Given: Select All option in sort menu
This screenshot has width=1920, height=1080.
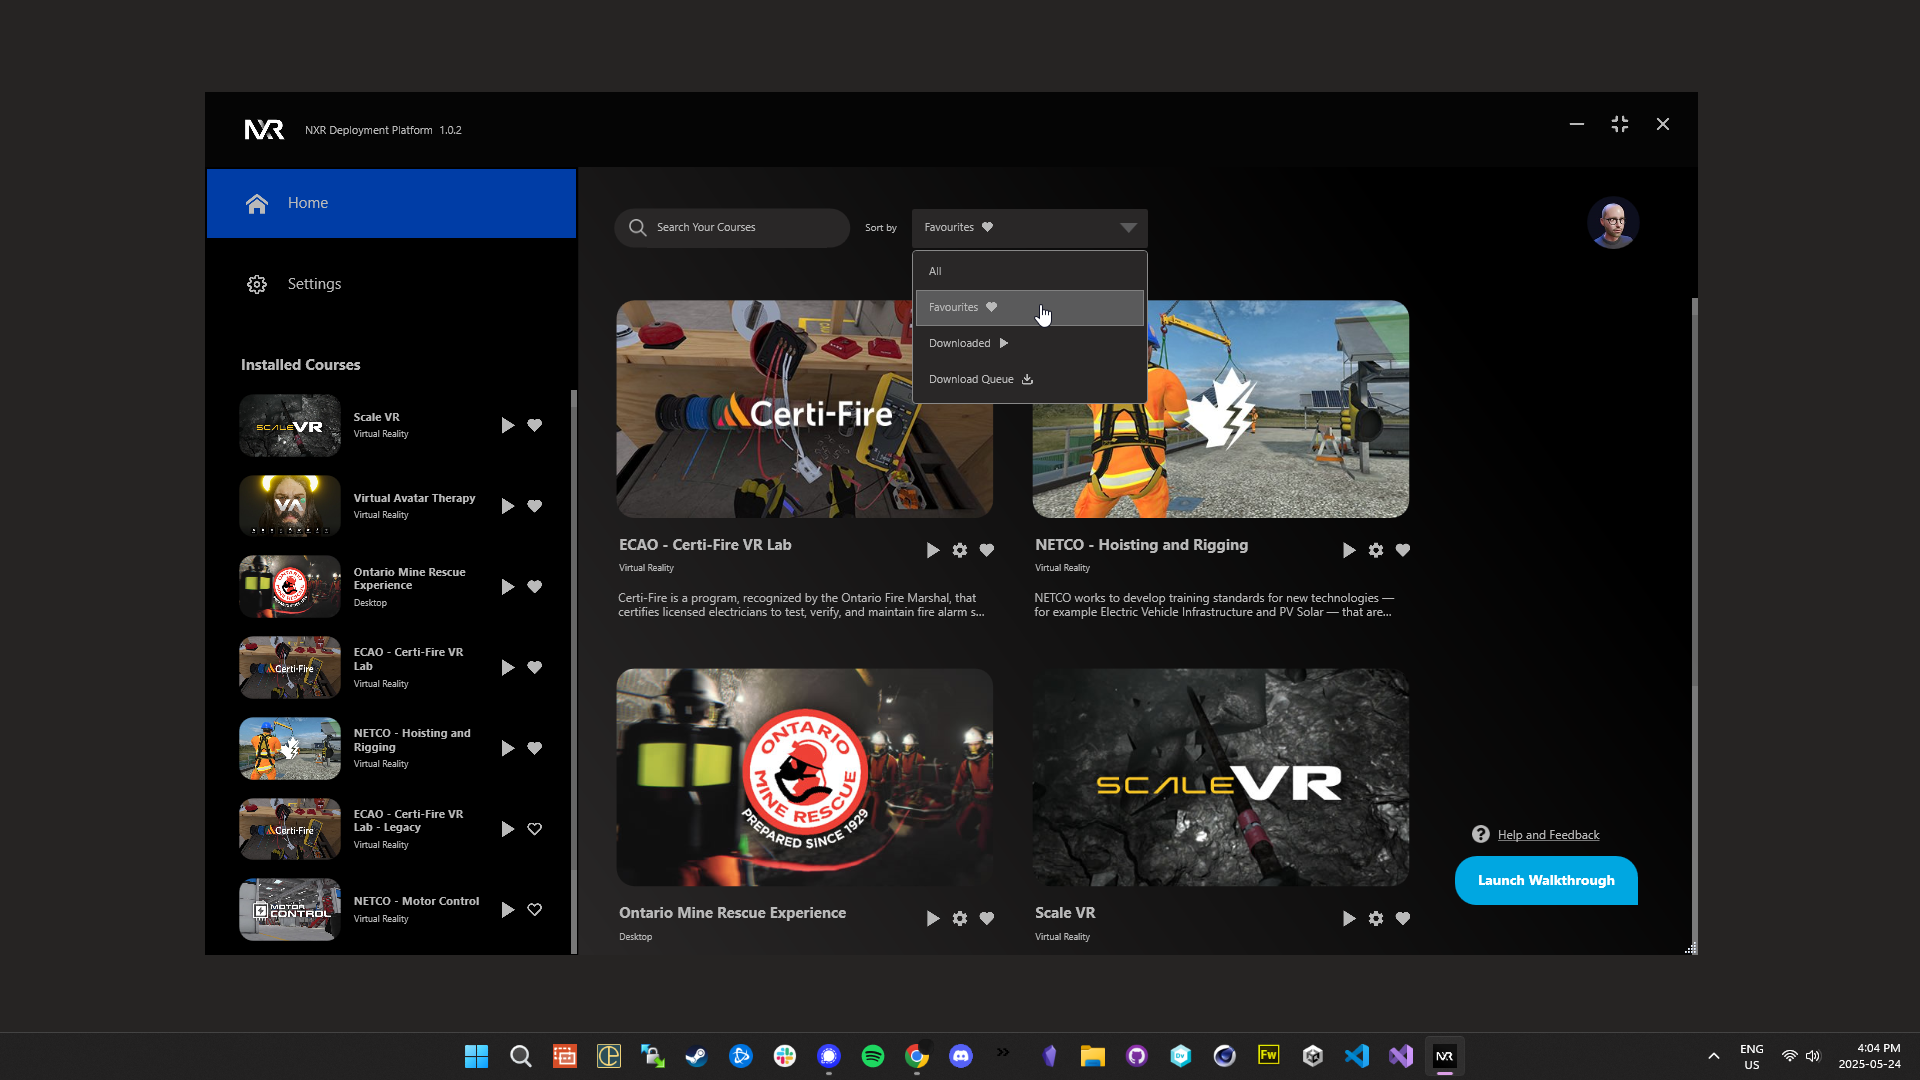Looking at the screenshot, I should pos(935,271).
